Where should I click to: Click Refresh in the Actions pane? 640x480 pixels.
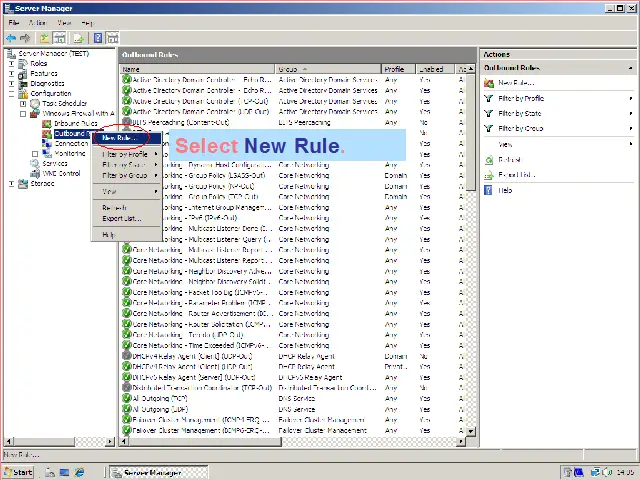pyautogui.click(x=510, y=160)
